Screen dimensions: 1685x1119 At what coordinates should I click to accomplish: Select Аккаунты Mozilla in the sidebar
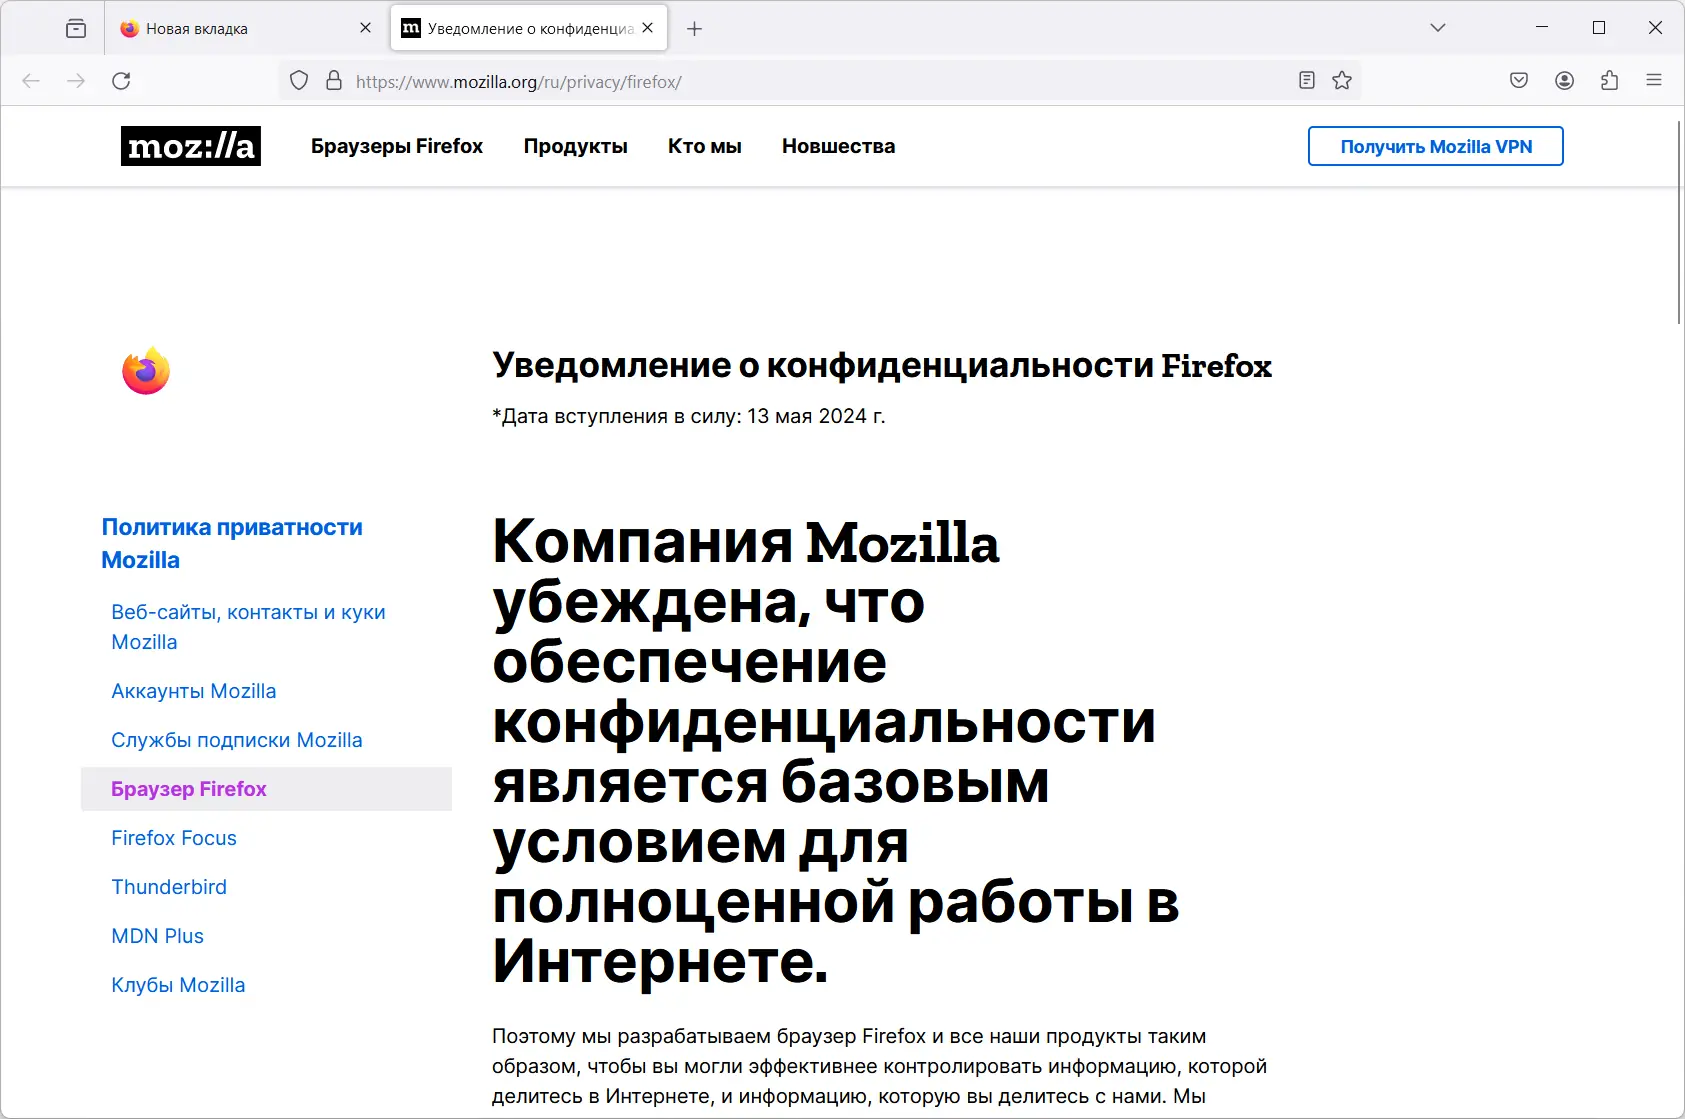click(193, 691)
